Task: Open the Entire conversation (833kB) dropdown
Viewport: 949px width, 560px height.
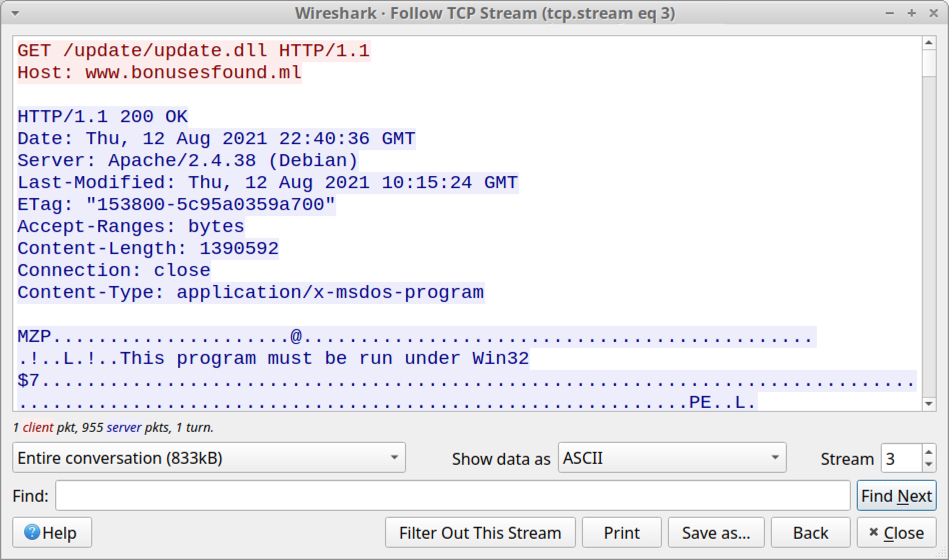Action: pos(209,459)
